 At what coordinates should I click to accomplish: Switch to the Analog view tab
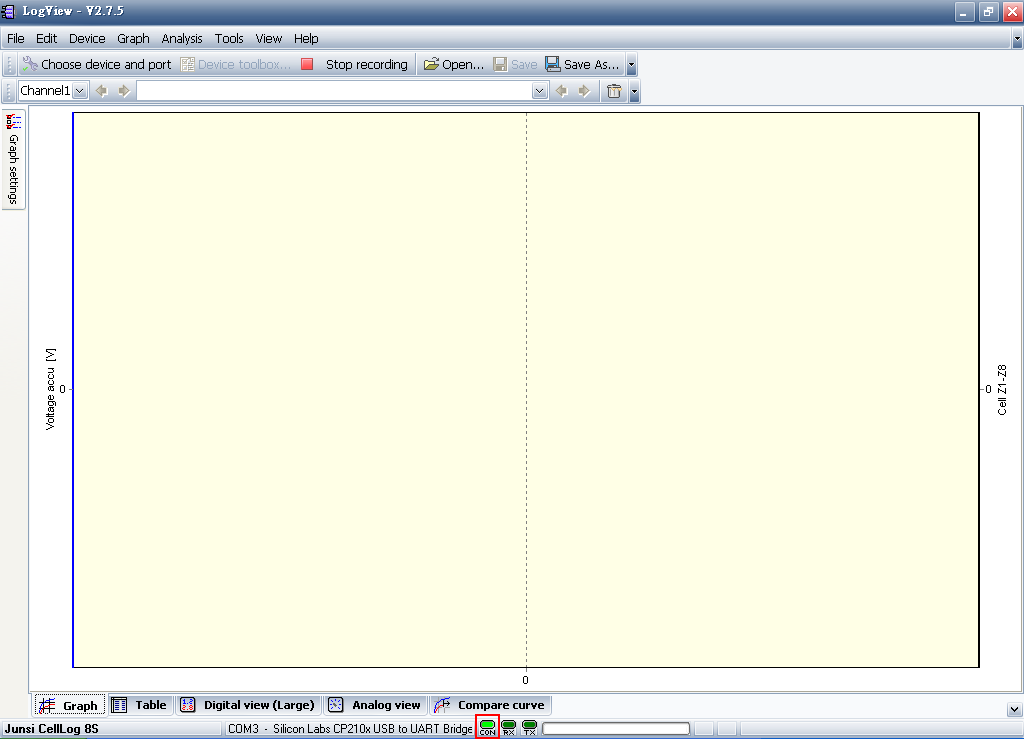coord(375,705)
